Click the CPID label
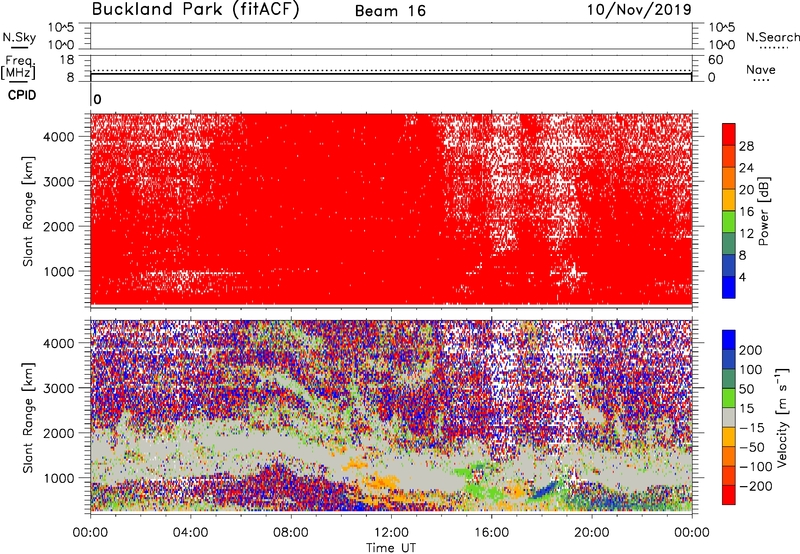Image resolution: width=800 pixels, height=554 pixels. coord(22,95)
